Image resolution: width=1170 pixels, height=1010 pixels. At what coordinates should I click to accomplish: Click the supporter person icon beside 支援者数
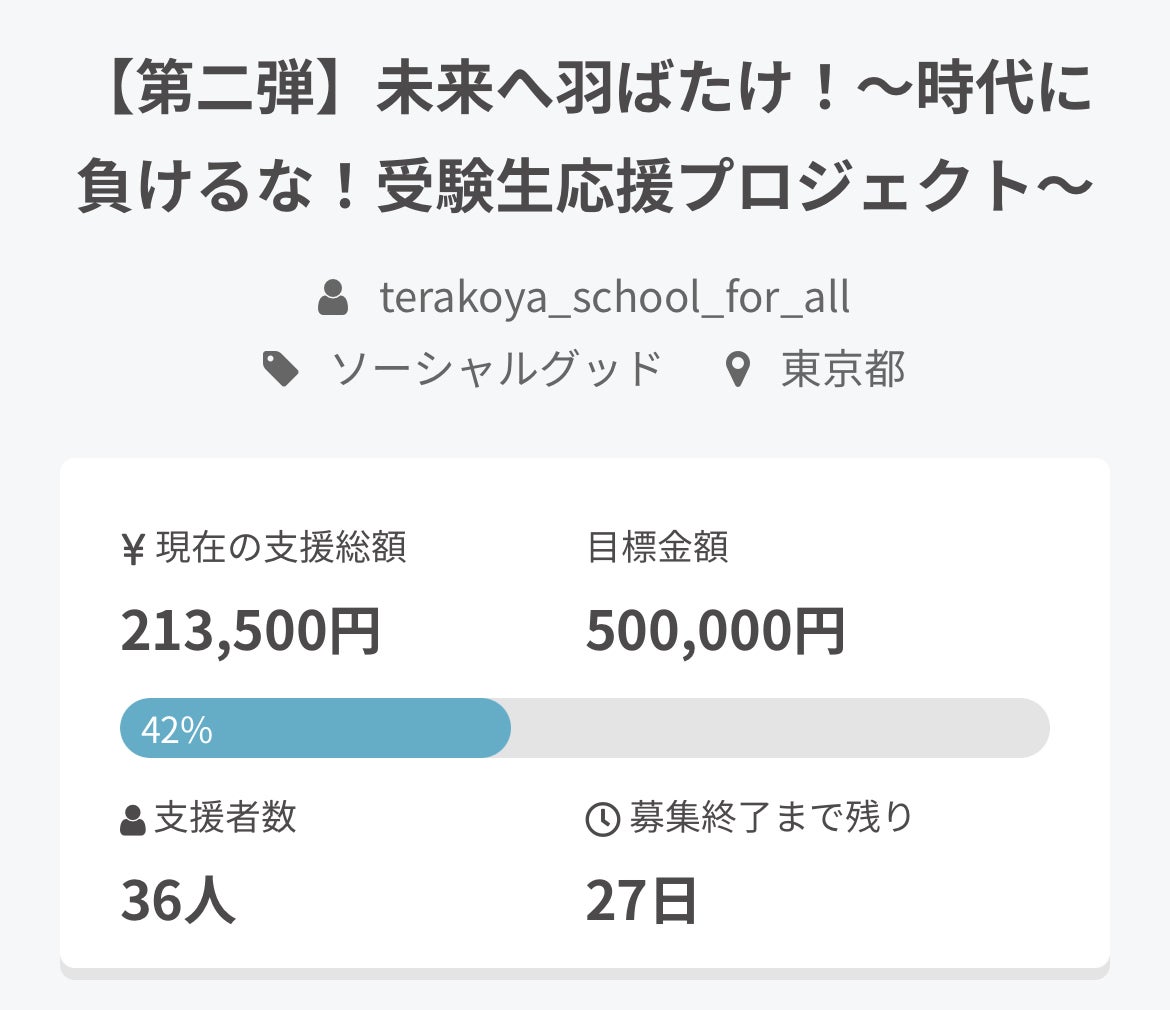tap(133, 820)
